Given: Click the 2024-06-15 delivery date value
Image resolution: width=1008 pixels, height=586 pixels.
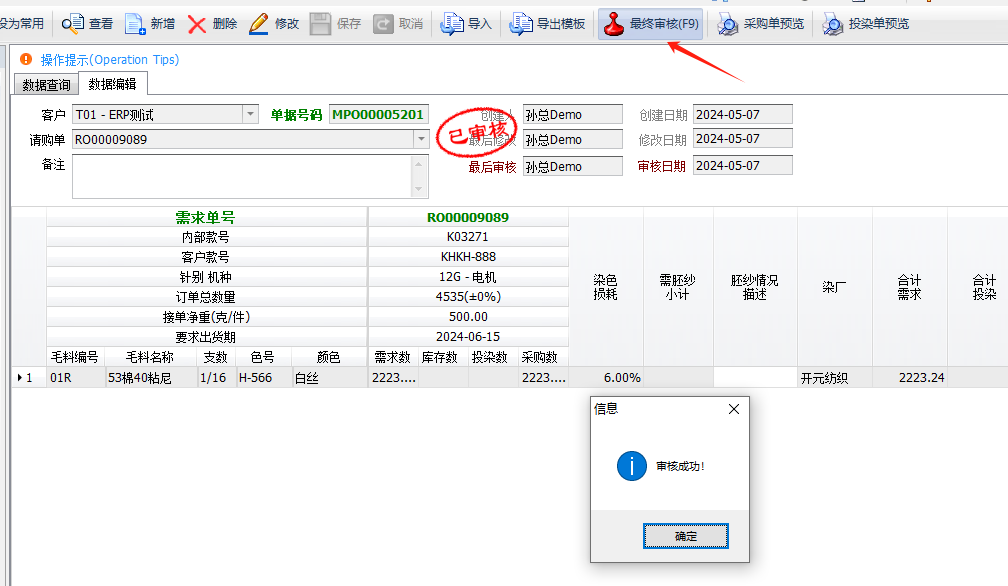Looking at the screenshot, I should [468, 337].
